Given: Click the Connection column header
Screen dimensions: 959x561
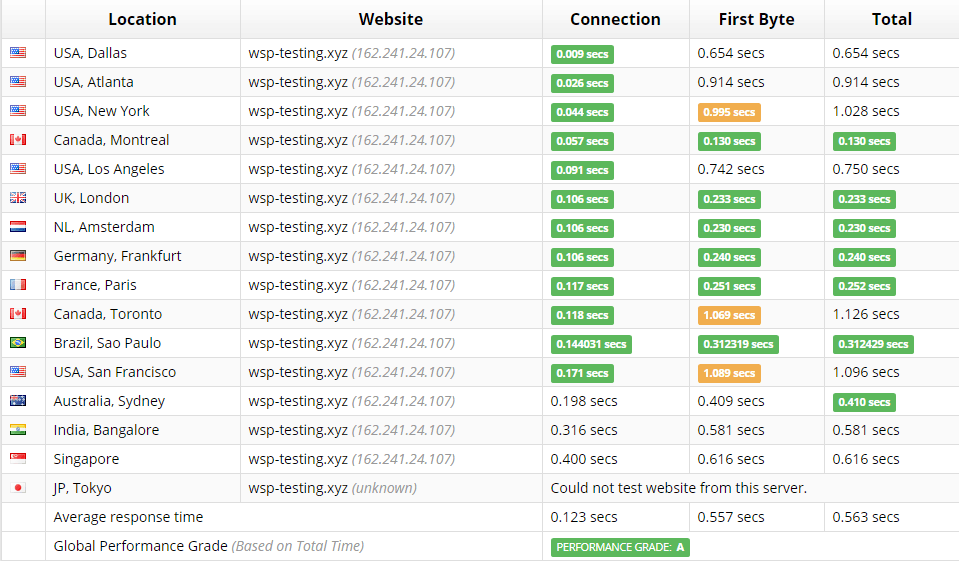Looking at the screenshot, I should [x=615, y=19].
